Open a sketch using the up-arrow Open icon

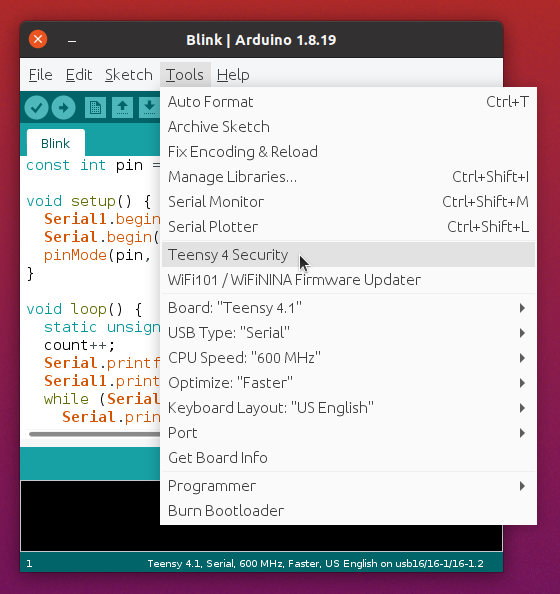click(122, 108)
